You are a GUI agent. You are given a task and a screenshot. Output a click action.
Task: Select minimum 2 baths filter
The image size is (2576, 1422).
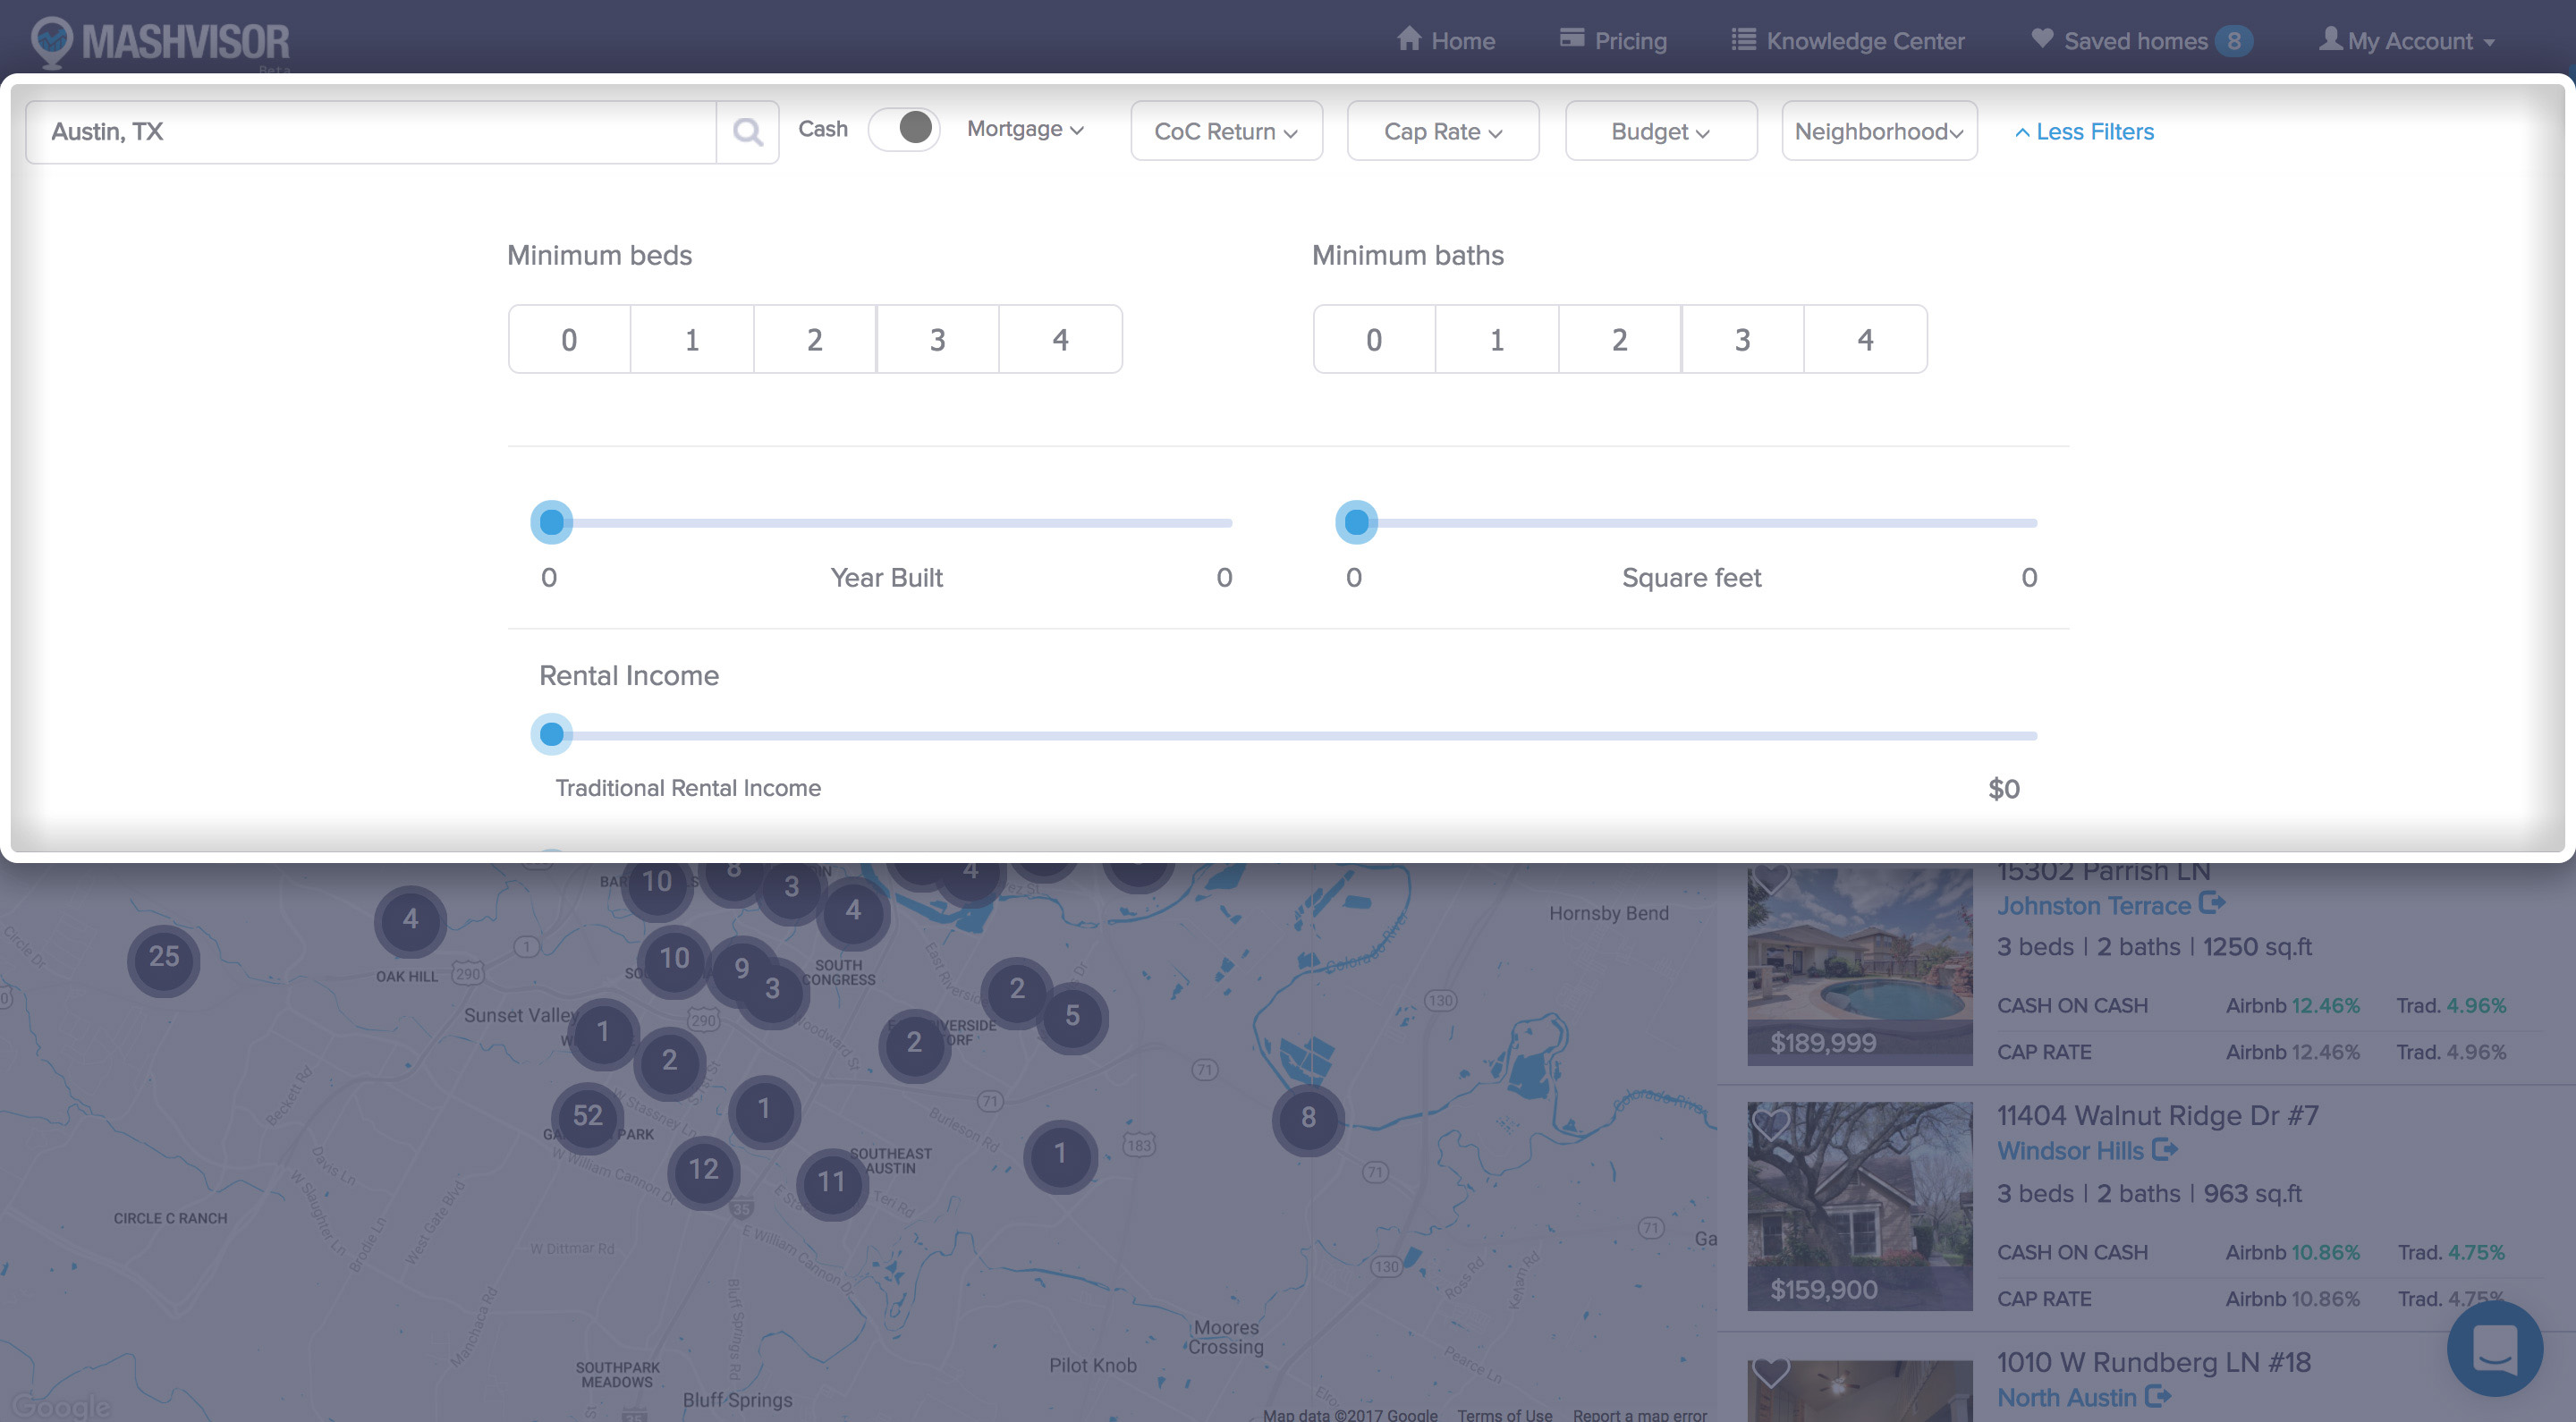pos(1618,338)
